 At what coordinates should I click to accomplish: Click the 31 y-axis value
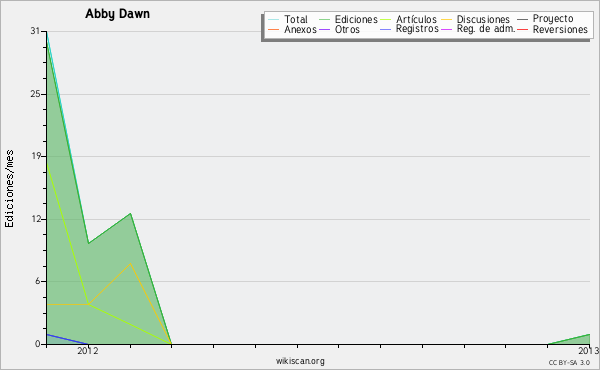pyautogui.click(x=35, y=31)
